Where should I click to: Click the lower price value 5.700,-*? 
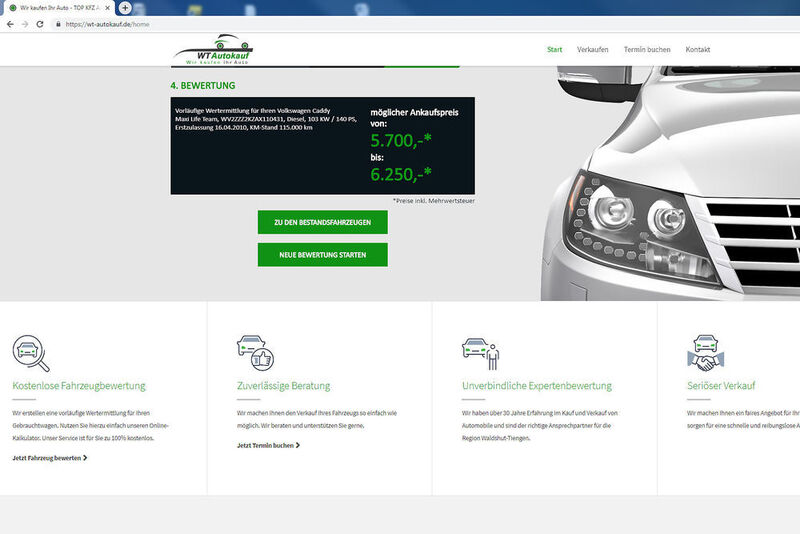tap(401, 140)
